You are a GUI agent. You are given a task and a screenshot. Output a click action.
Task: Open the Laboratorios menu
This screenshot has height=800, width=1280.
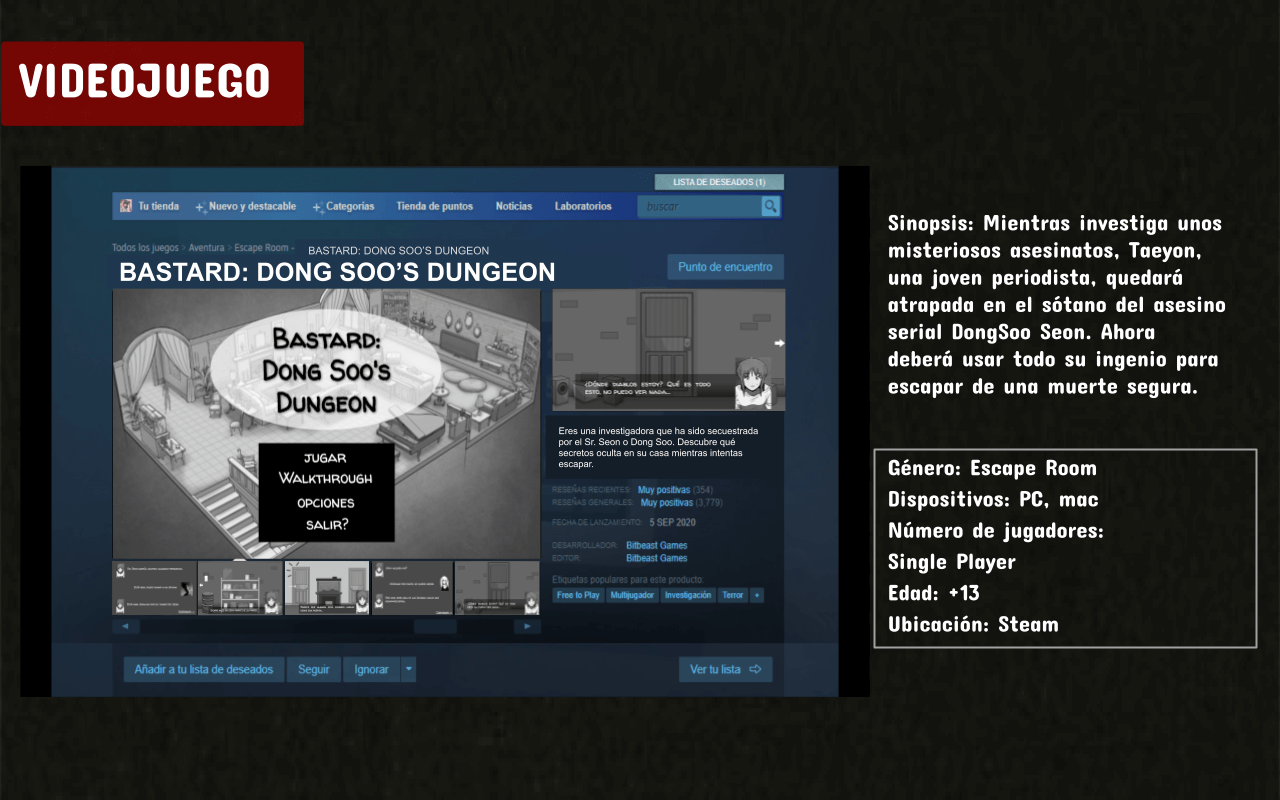(x=584, y=206)
